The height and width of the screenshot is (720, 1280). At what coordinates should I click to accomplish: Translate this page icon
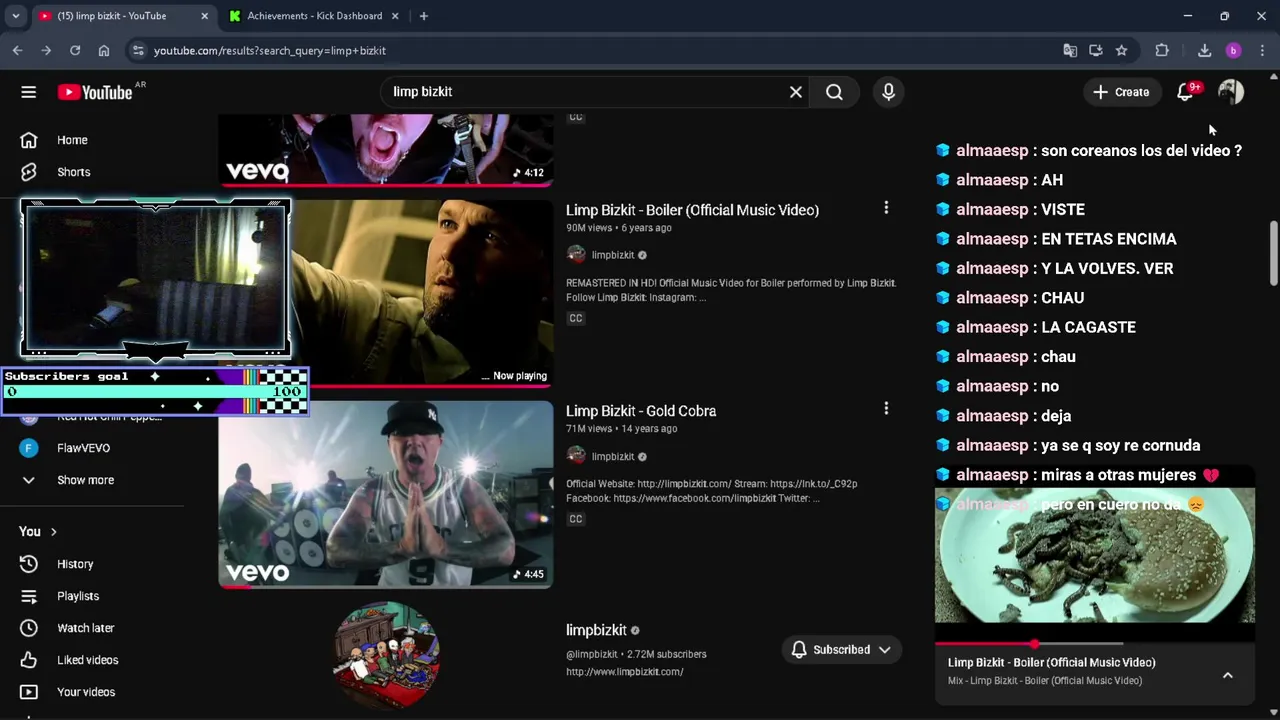pos(1070,50)
